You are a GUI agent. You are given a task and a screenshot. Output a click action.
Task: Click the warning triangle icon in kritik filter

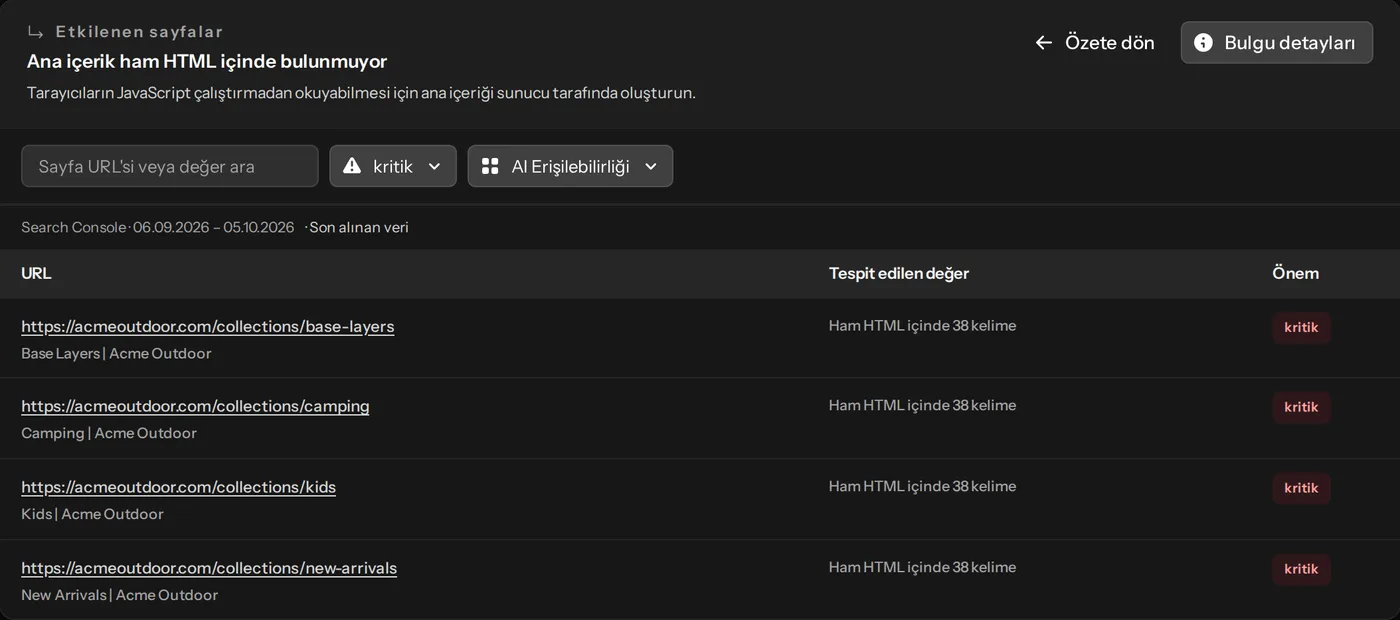click(x=352, y=166)
